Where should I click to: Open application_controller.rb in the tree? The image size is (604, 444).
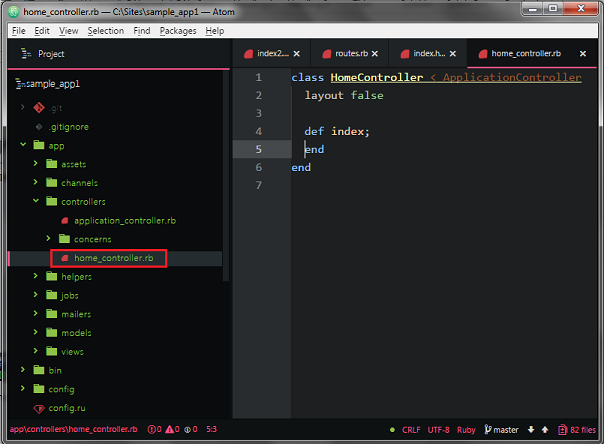pyautogui.click(x=125, y=221)
